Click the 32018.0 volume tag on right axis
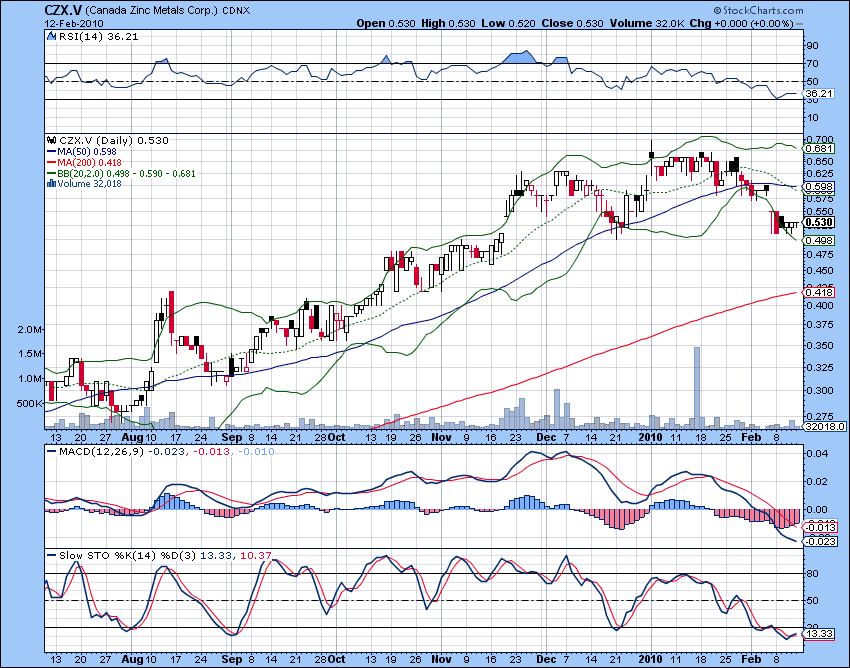 (x=823, y=426)
